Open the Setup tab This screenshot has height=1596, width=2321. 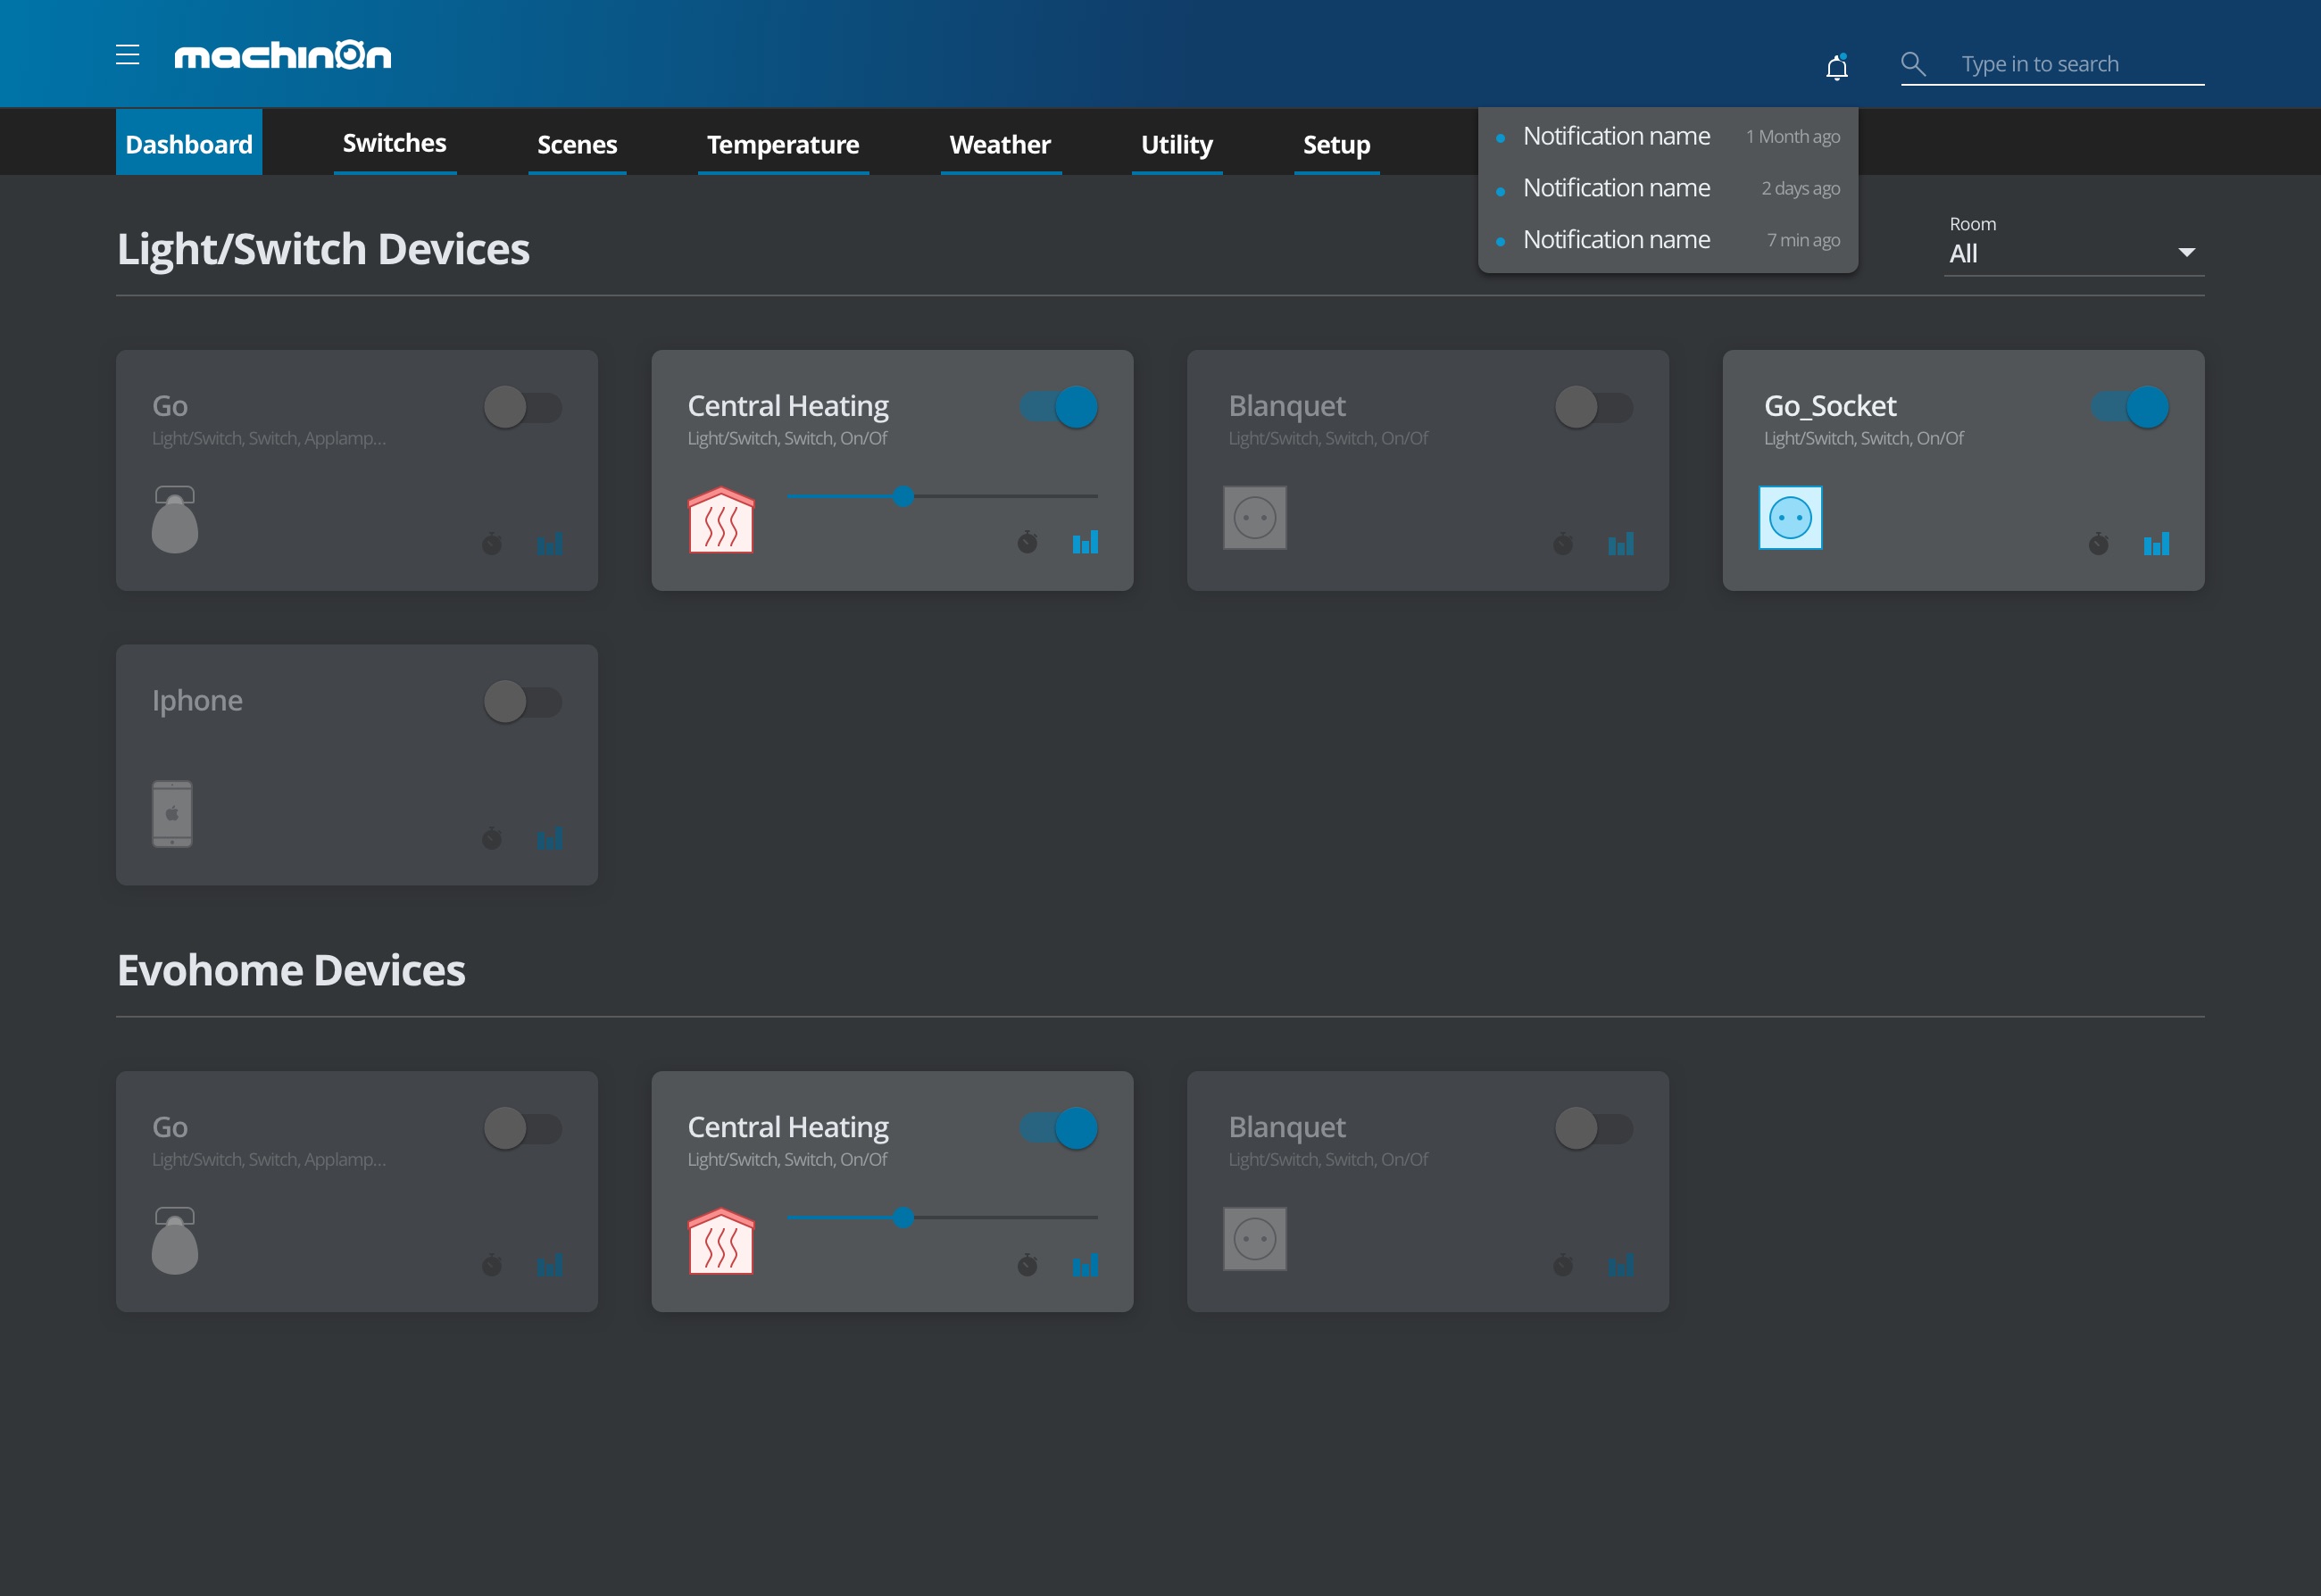[x=1337, y=143]
